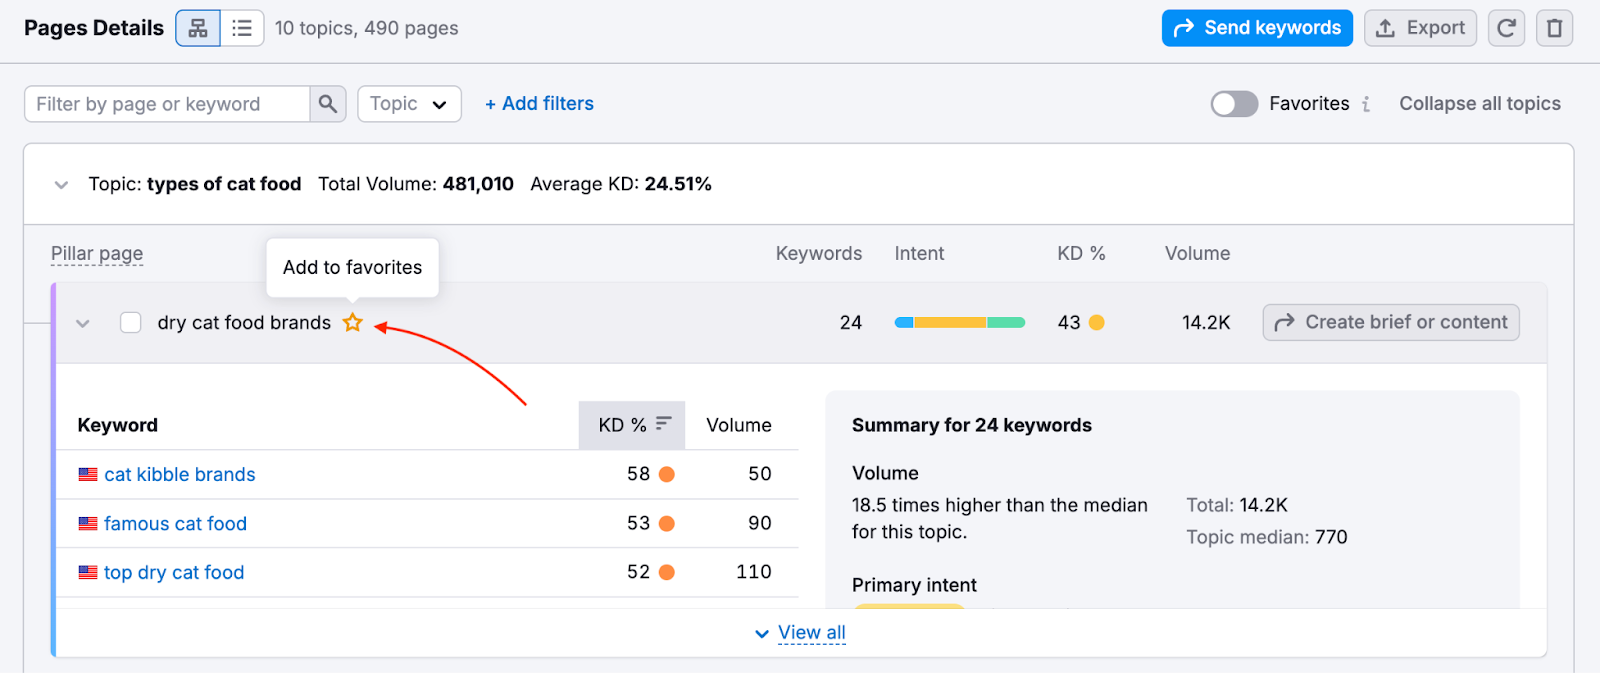
Task: Click the search magnifier icon
Action: (327, 104)
